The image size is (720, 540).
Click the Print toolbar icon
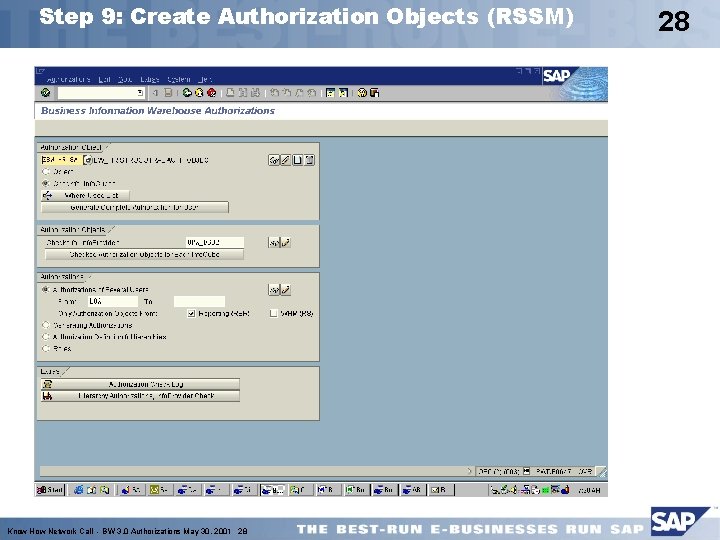(x=231, y=93)
